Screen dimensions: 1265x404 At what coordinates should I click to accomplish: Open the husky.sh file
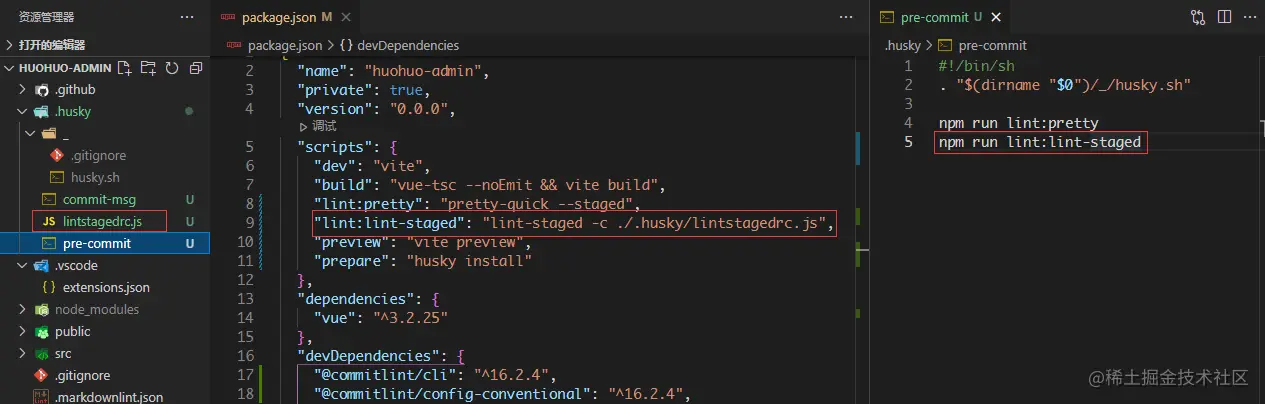pyautogui.click(x=105, y=178)
